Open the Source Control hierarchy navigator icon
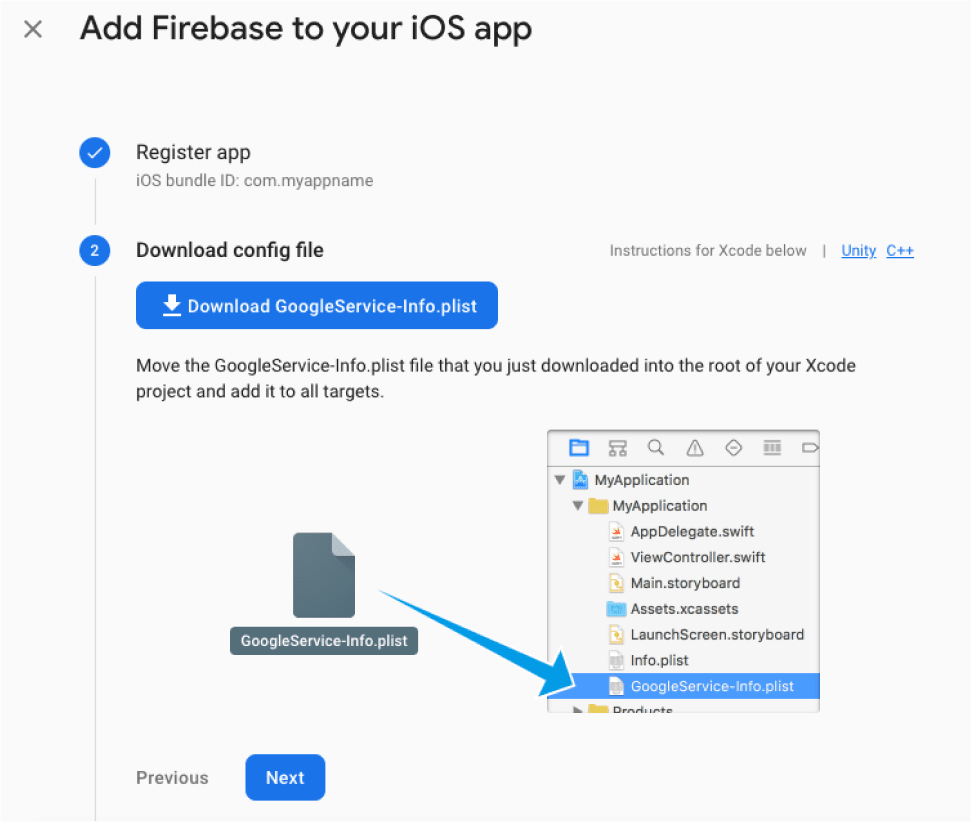This screenshot has width=971, height=822. coord(617,448)
